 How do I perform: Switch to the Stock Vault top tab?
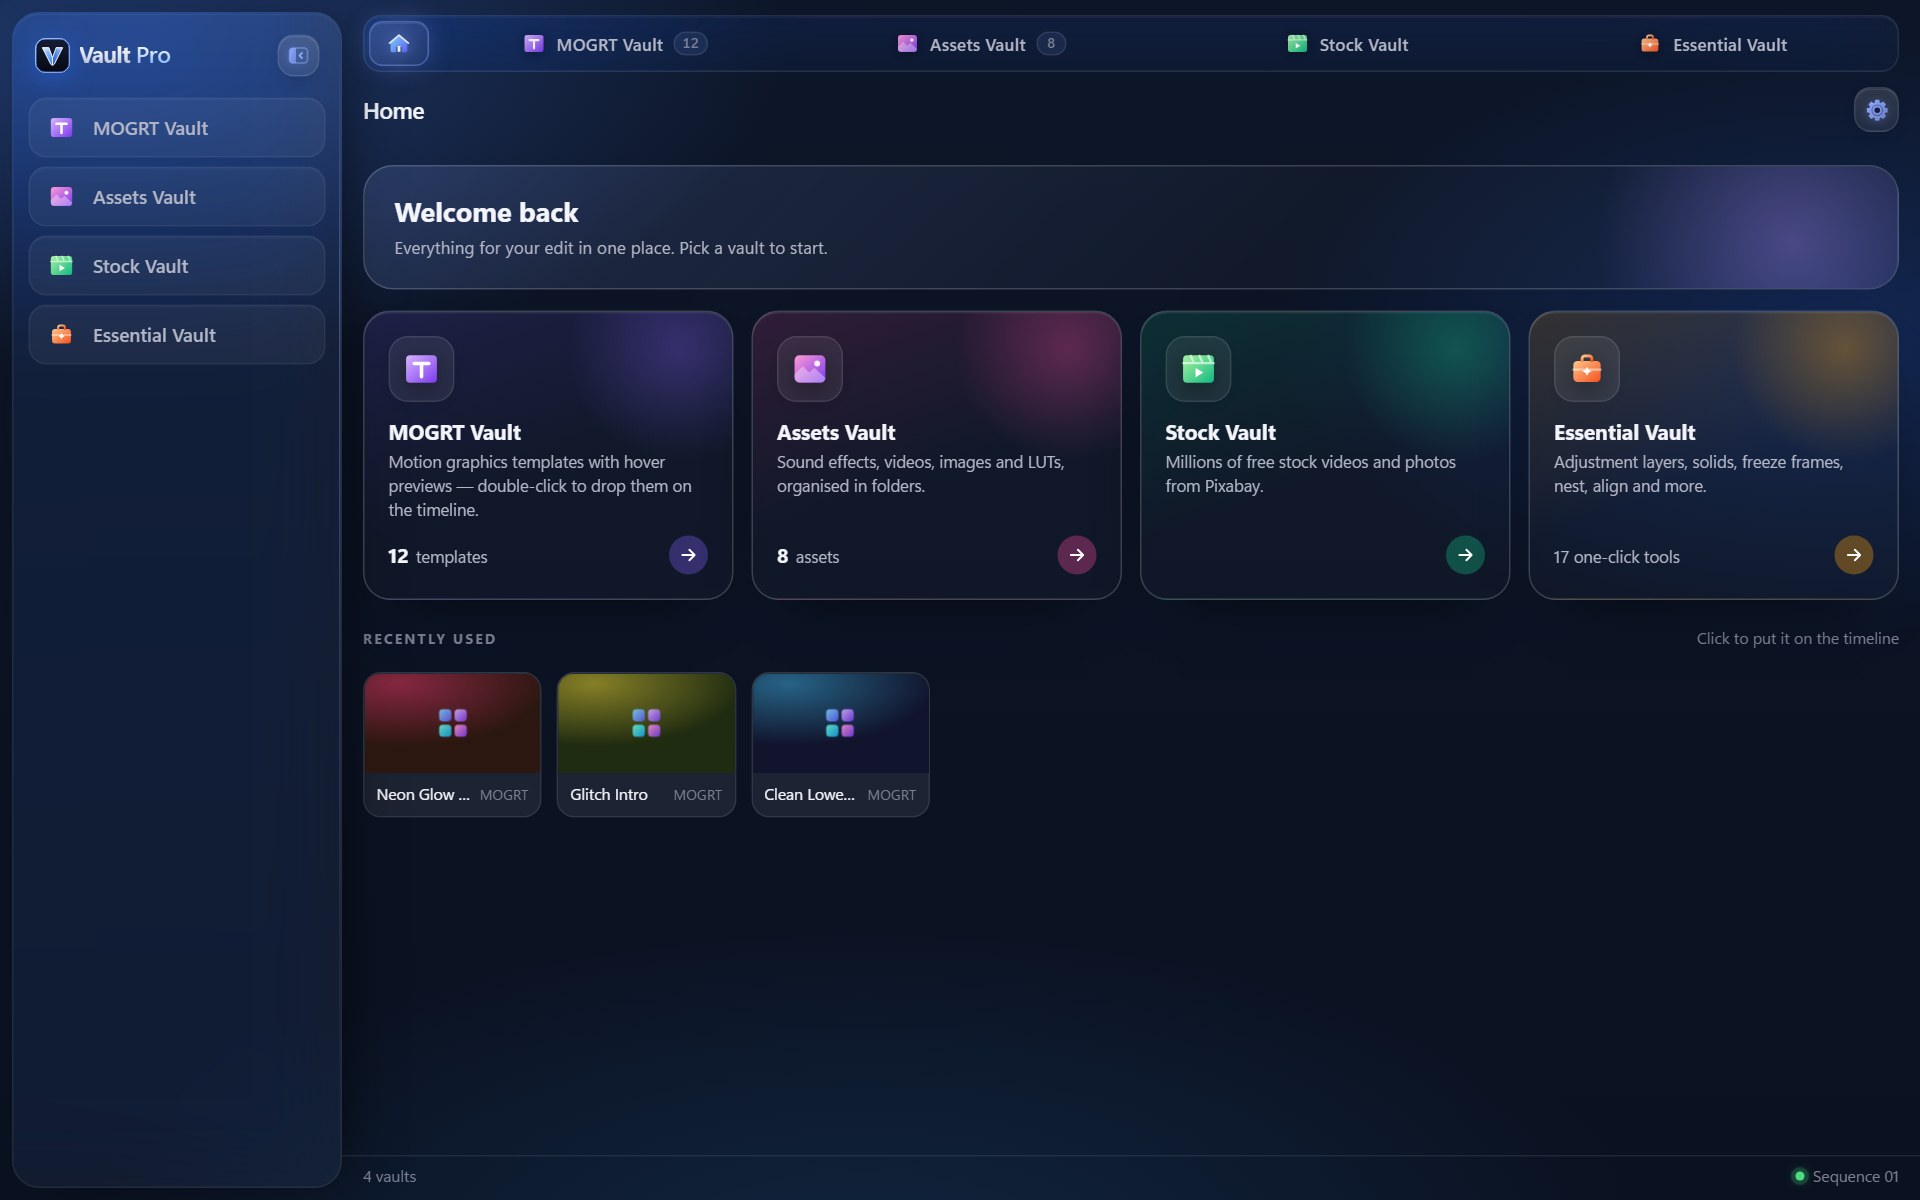[1347, 44]
